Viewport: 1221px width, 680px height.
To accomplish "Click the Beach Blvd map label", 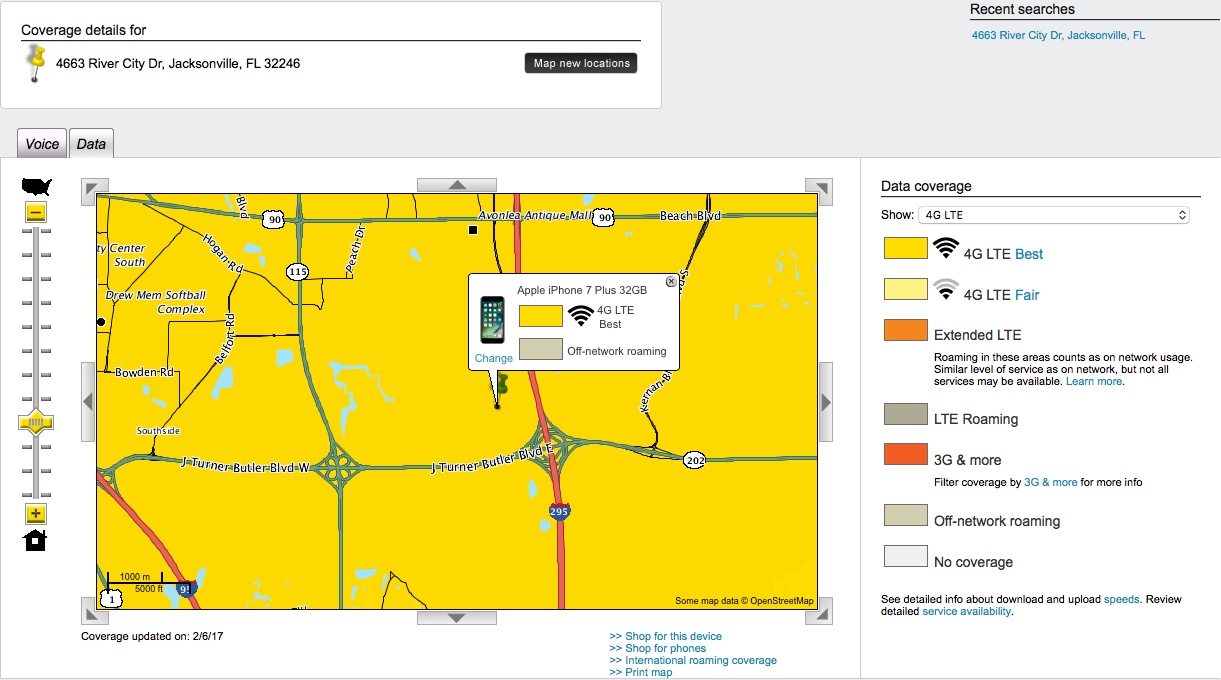I will [690, 216].
